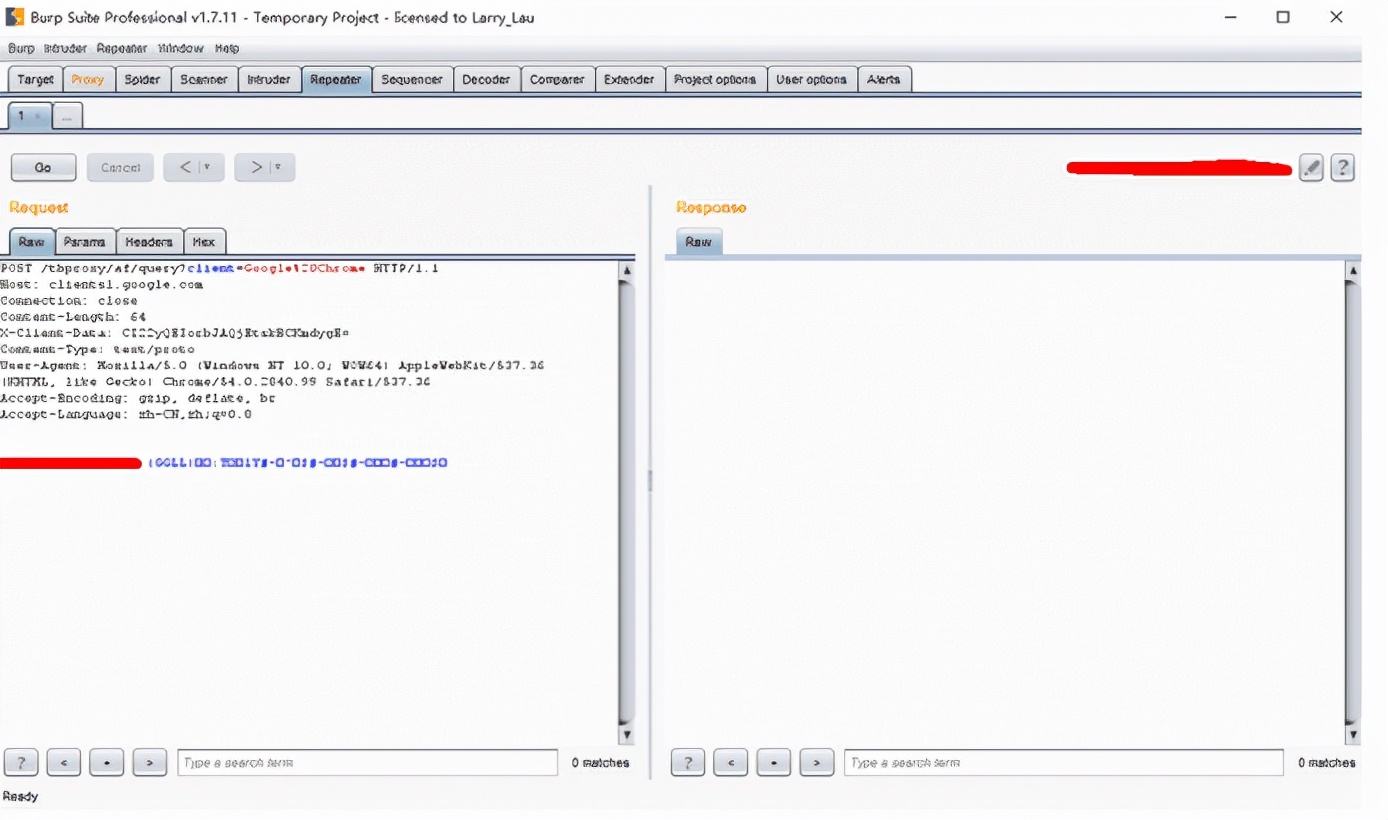
Task: Switch to the Extender tab
Action: (x=629, y=80)
